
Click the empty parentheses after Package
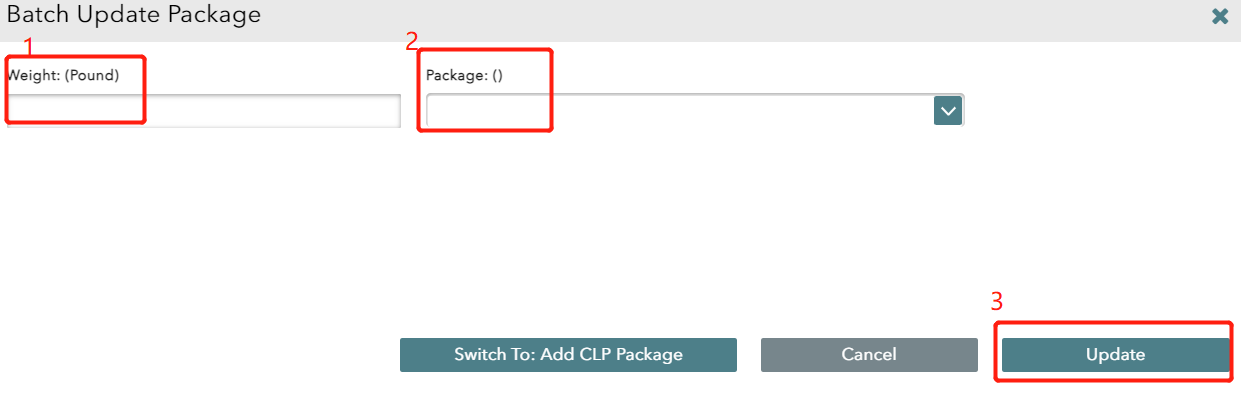pyautogui.click(x=496, y=76)
